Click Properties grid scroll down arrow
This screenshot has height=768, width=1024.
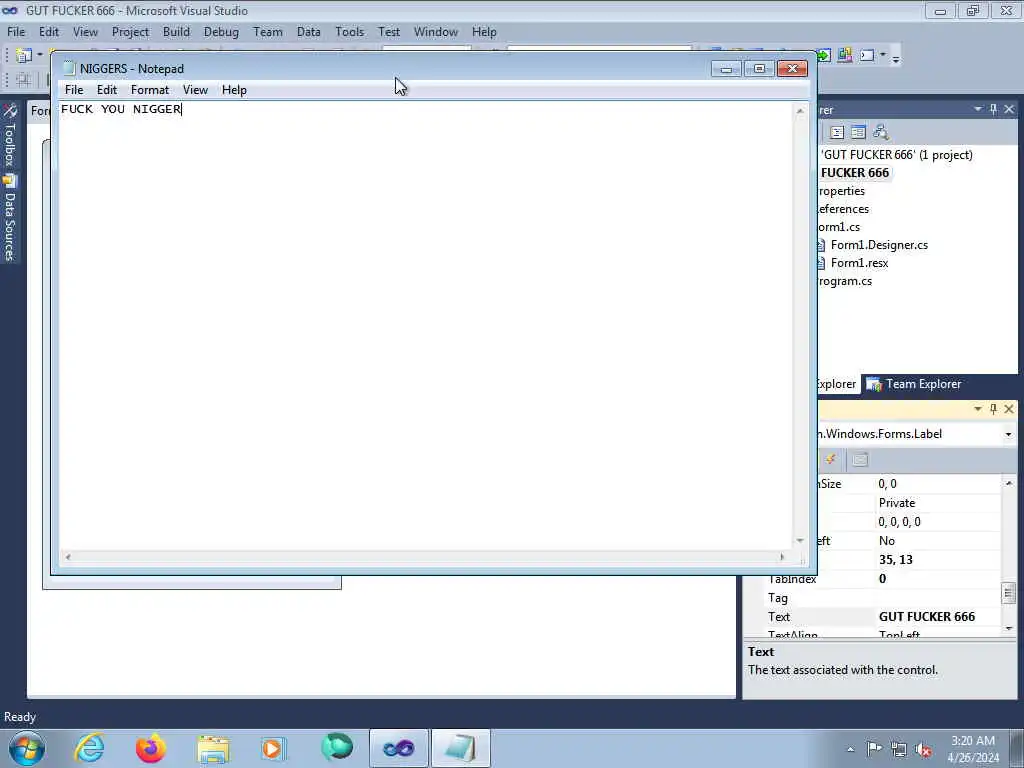pyautogui.click(x=1009, y=628)
